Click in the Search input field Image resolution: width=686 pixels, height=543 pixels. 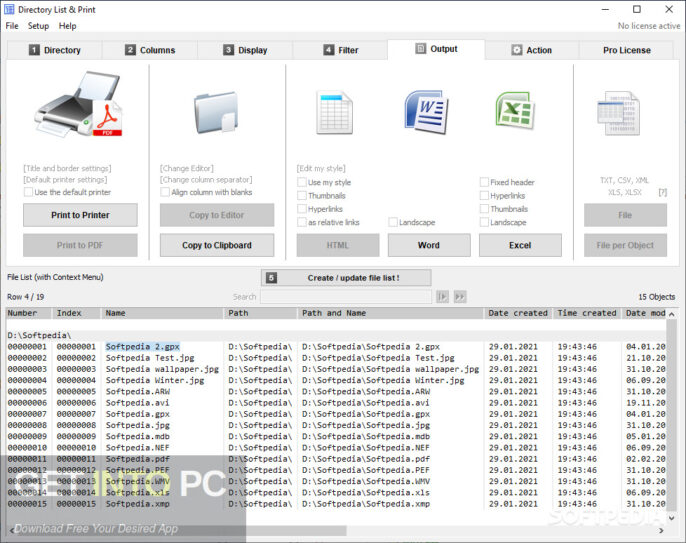(x=346, y=297)
